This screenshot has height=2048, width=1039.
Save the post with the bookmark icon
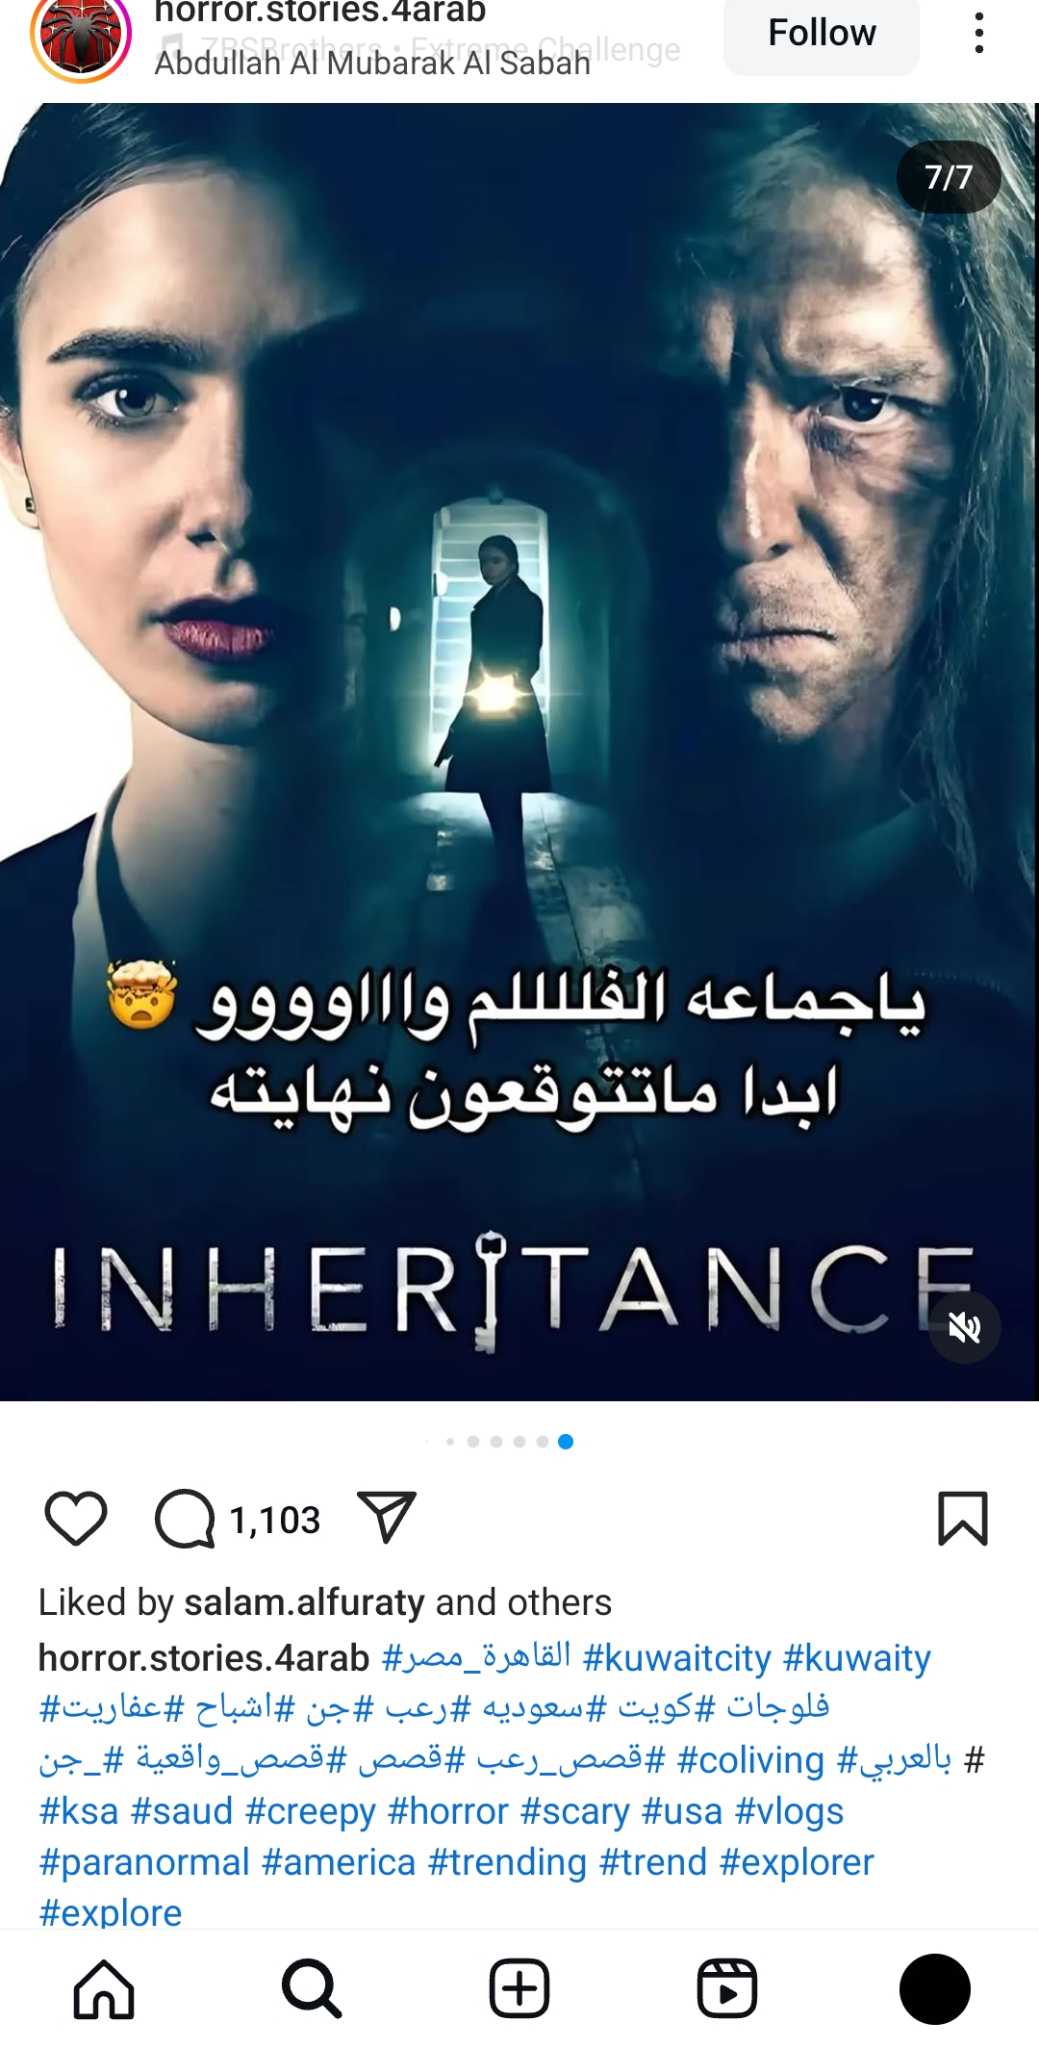(962, 1518)
